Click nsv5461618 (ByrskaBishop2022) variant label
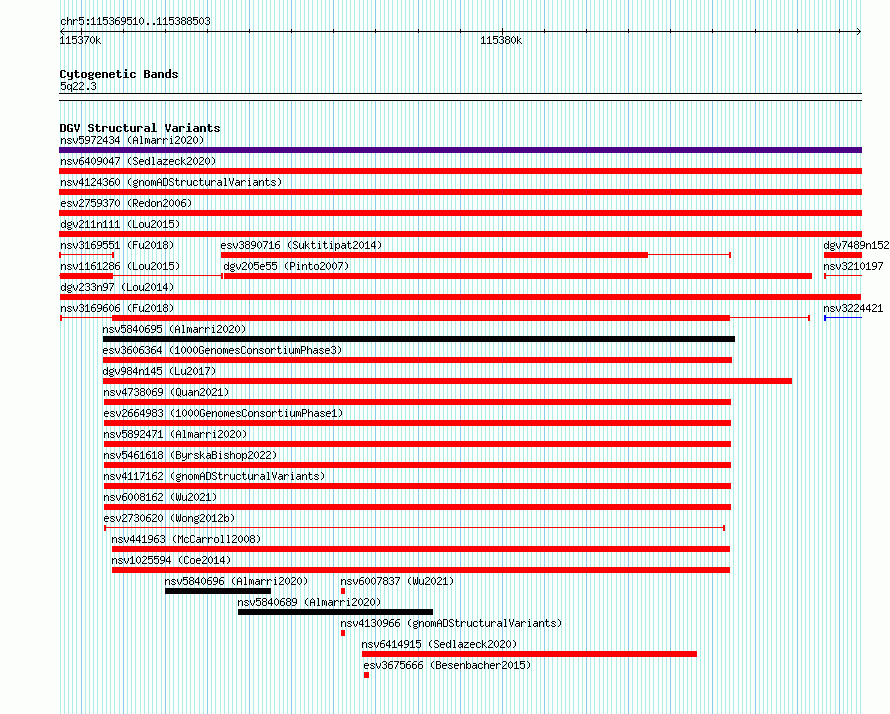The height and width of the screenshot is (714, 890). (190, 455)
